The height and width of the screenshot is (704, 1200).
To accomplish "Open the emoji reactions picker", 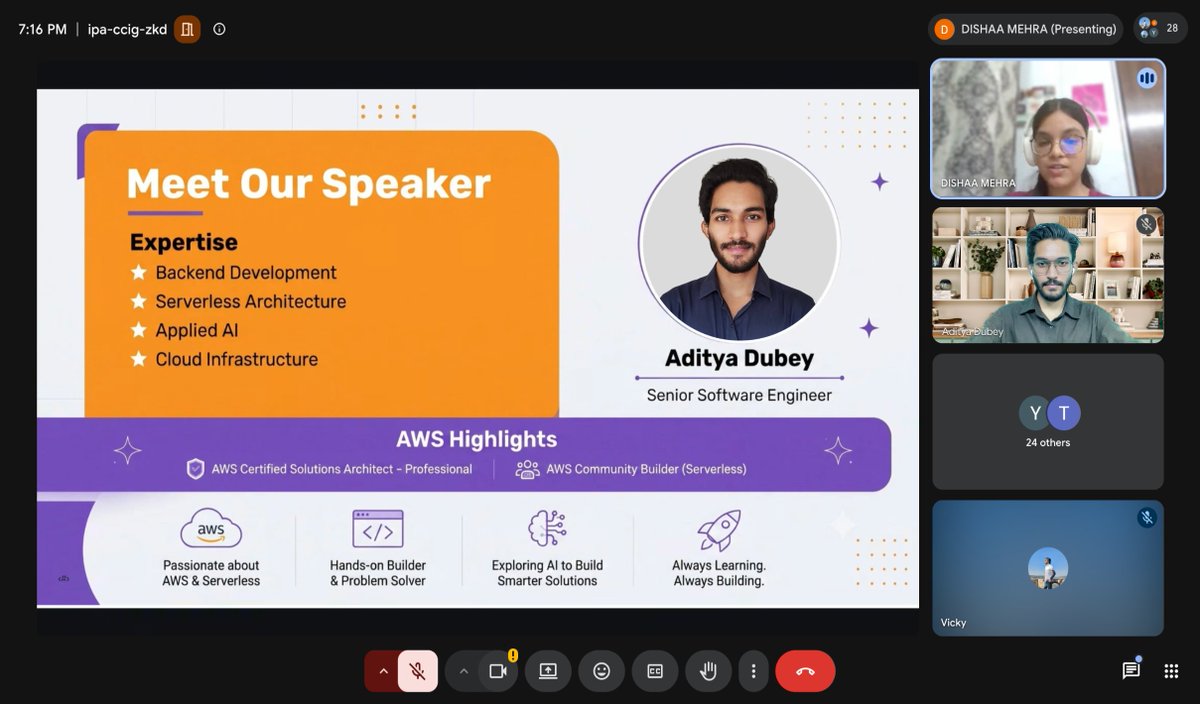I will 602,671.
